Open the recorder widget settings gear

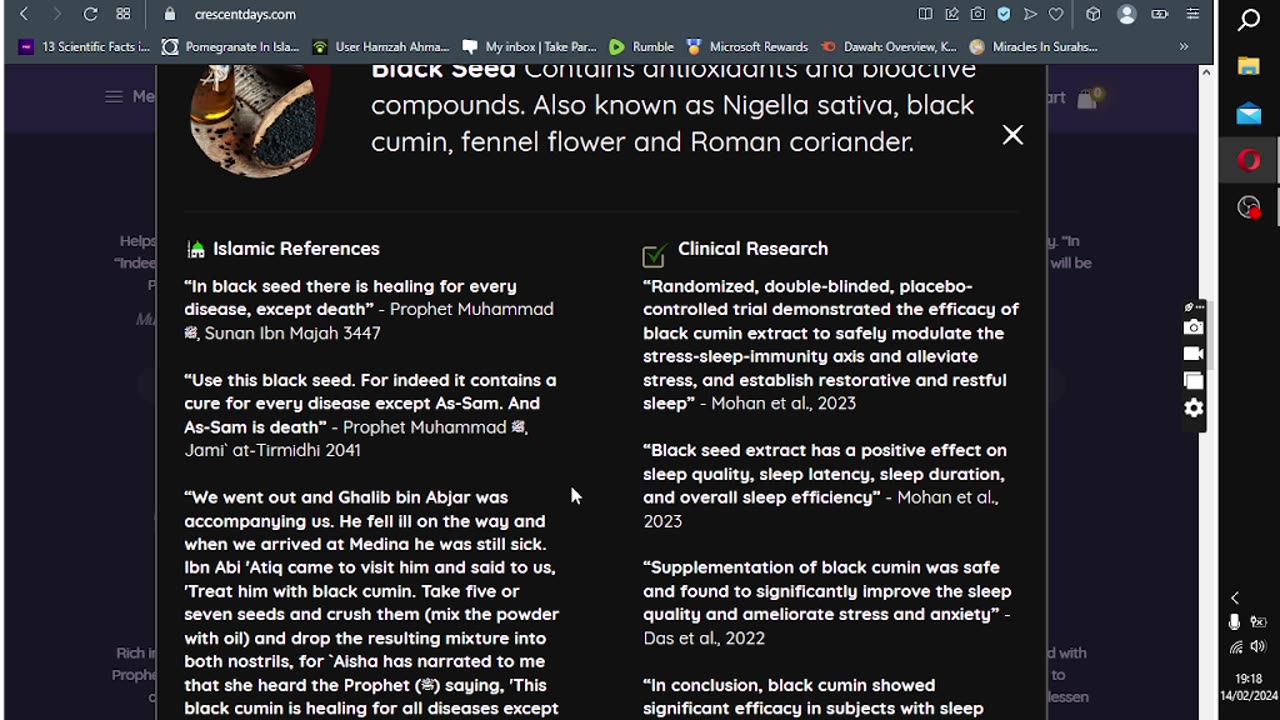pos(1193,408)
